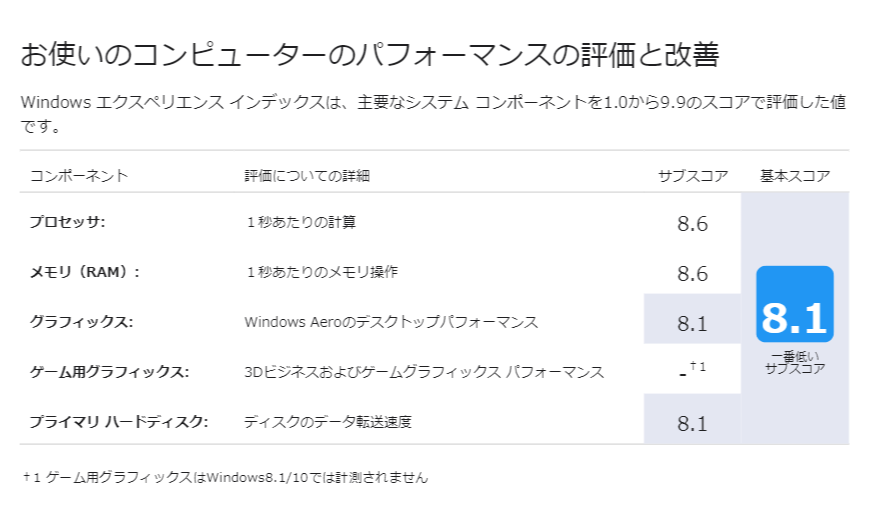
Task: Click the memory (RAM) subscore 8.6
Action: 692,273
